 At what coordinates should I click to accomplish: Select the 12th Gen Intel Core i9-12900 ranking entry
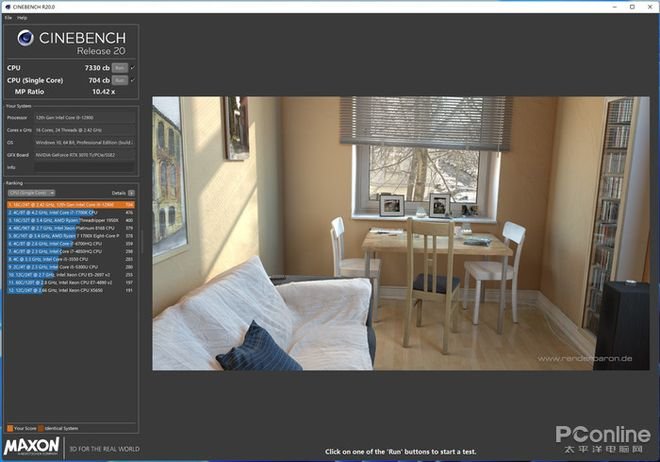(x=70, y=205)
